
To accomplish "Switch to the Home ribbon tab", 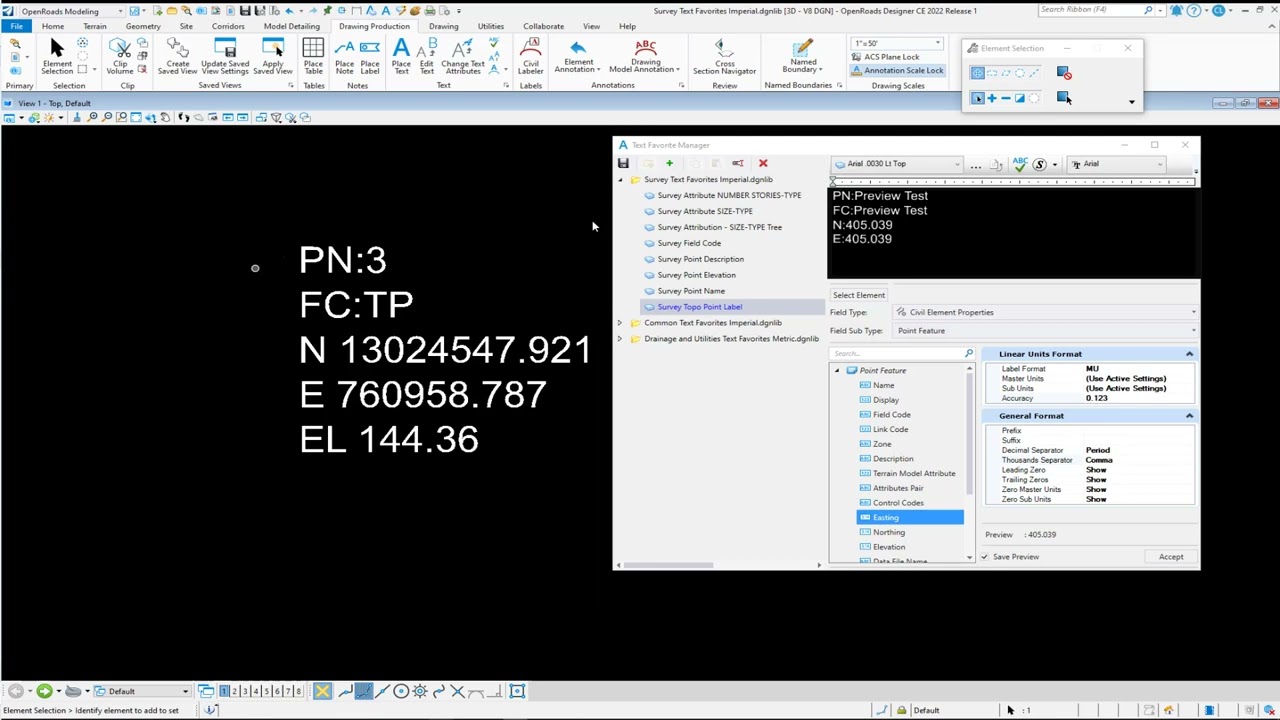I will 53,26.
